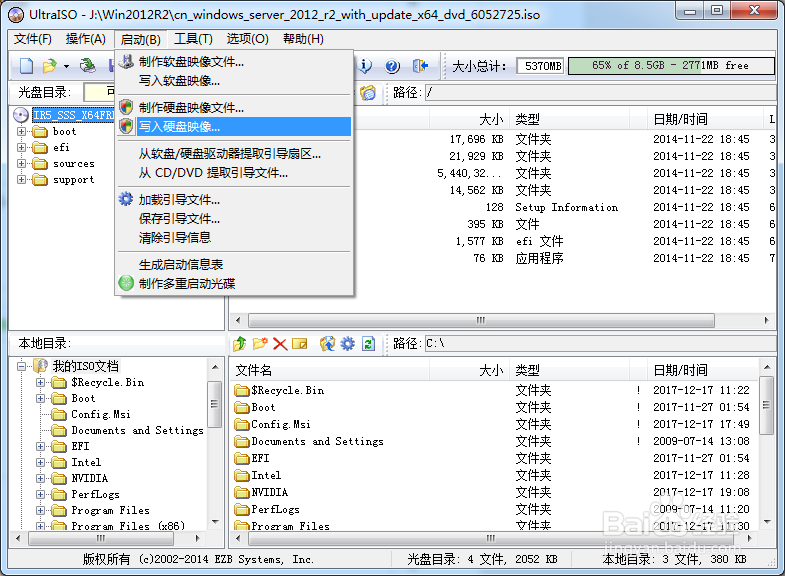
Task: Click the local path field showing C:\
Action: (600, 344)
